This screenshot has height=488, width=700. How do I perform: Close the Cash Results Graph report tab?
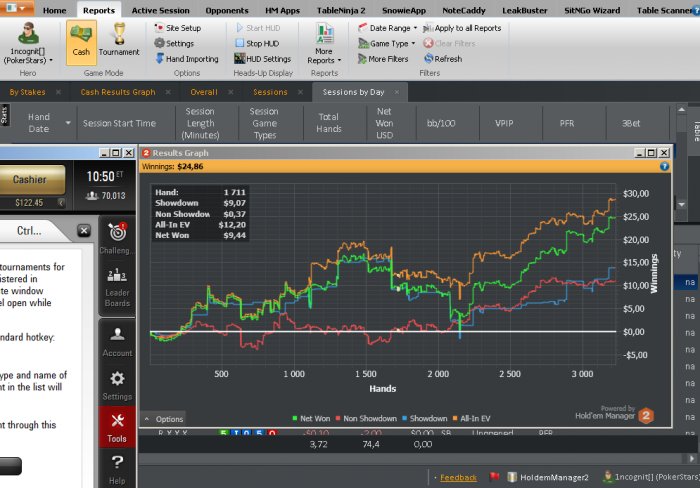coord(168,92)
